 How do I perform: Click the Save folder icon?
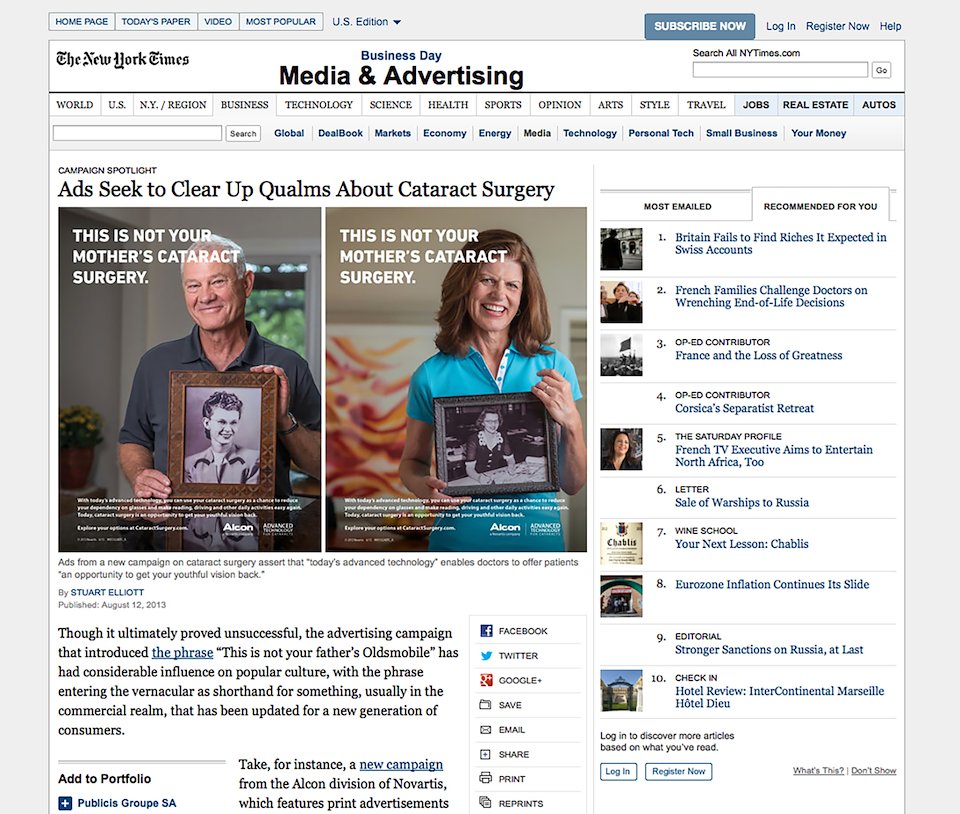(x=485, y=704)
